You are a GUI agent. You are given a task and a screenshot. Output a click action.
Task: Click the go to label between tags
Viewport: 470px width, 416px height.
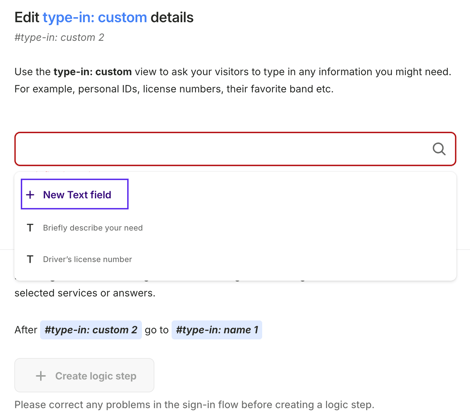pos(157,330)
